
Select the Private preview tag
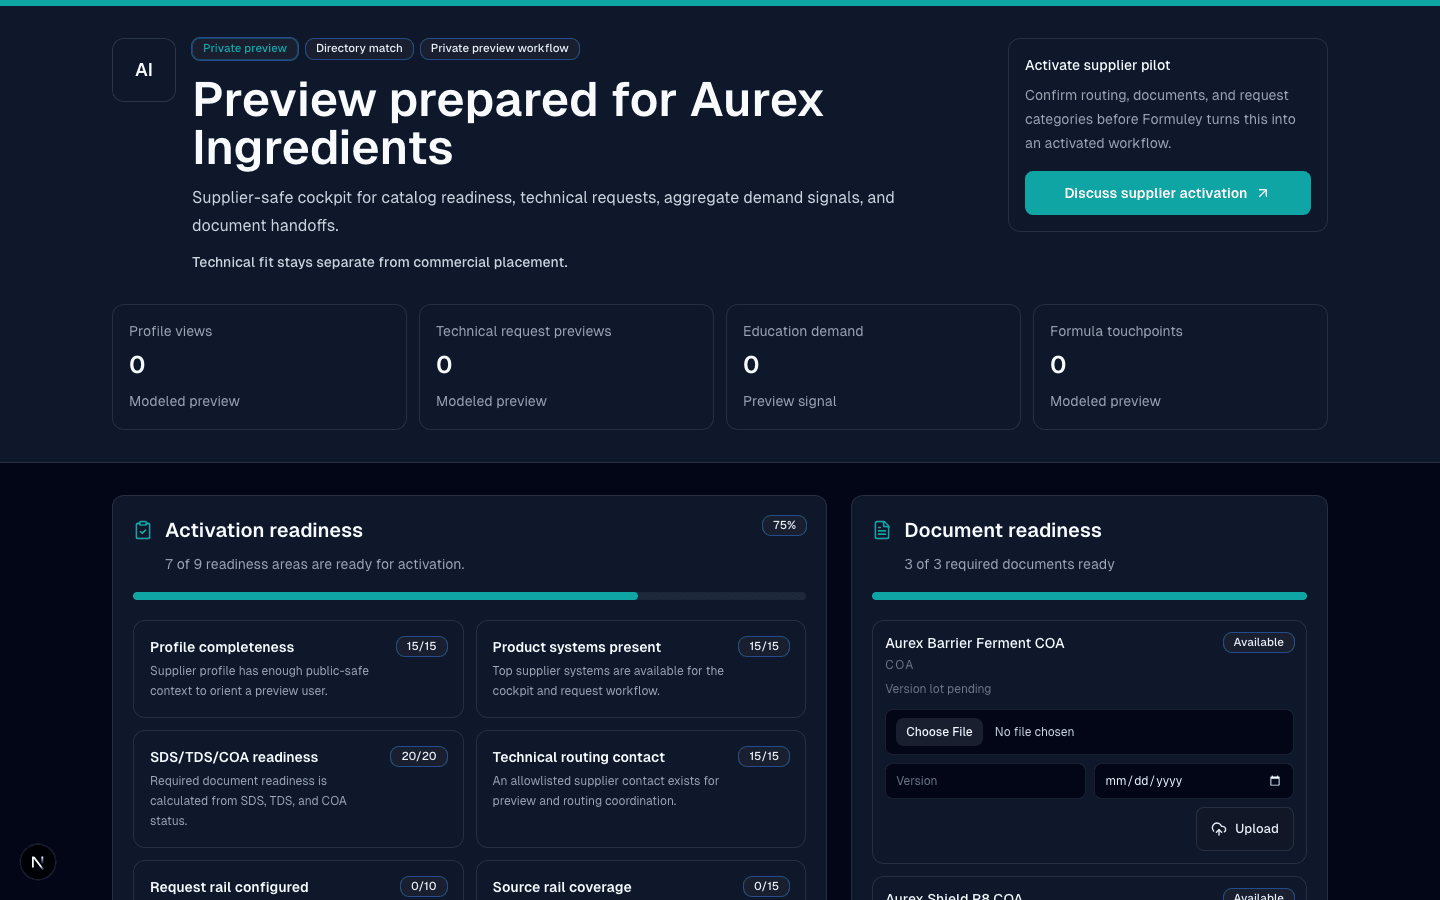tap(245, 49)
